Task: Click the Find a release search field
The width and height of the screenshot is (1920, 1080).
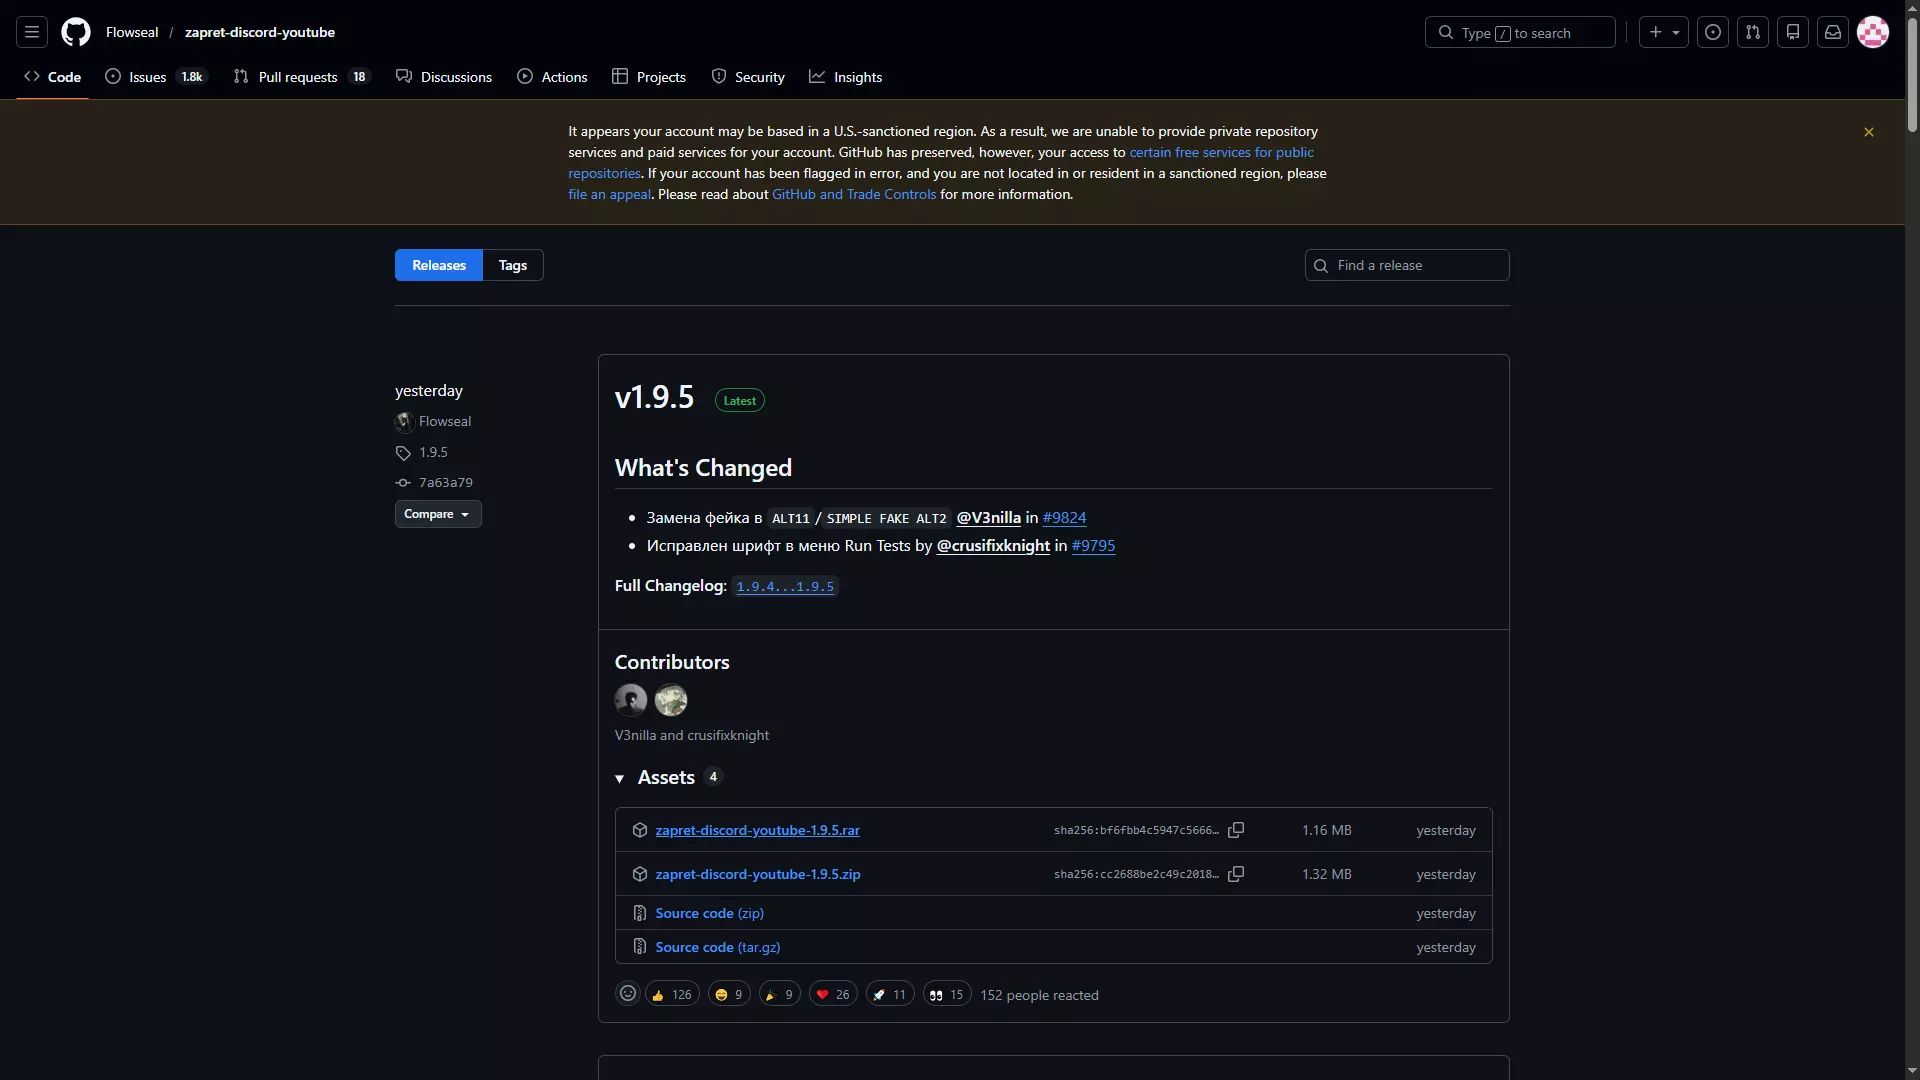Action: point(1407,265)
